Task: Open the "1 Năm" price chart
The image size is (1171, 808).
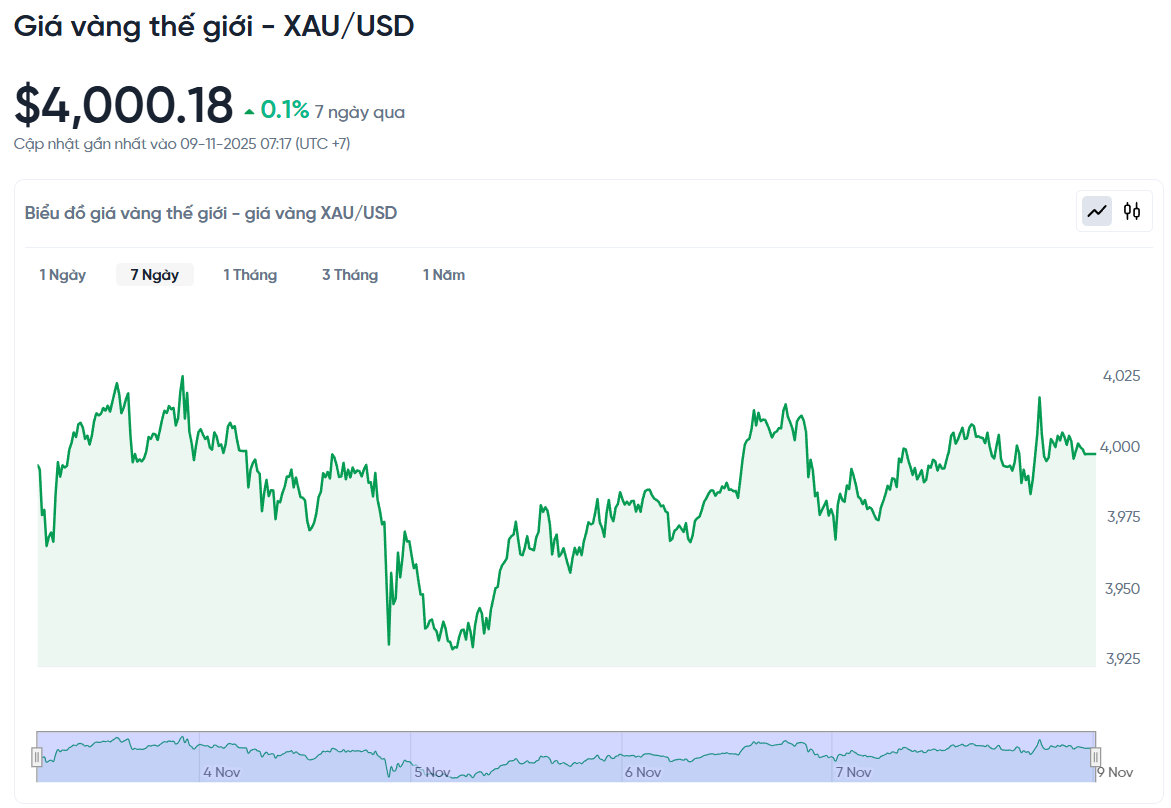Action: pyautogui.click(x=443, y=274)
